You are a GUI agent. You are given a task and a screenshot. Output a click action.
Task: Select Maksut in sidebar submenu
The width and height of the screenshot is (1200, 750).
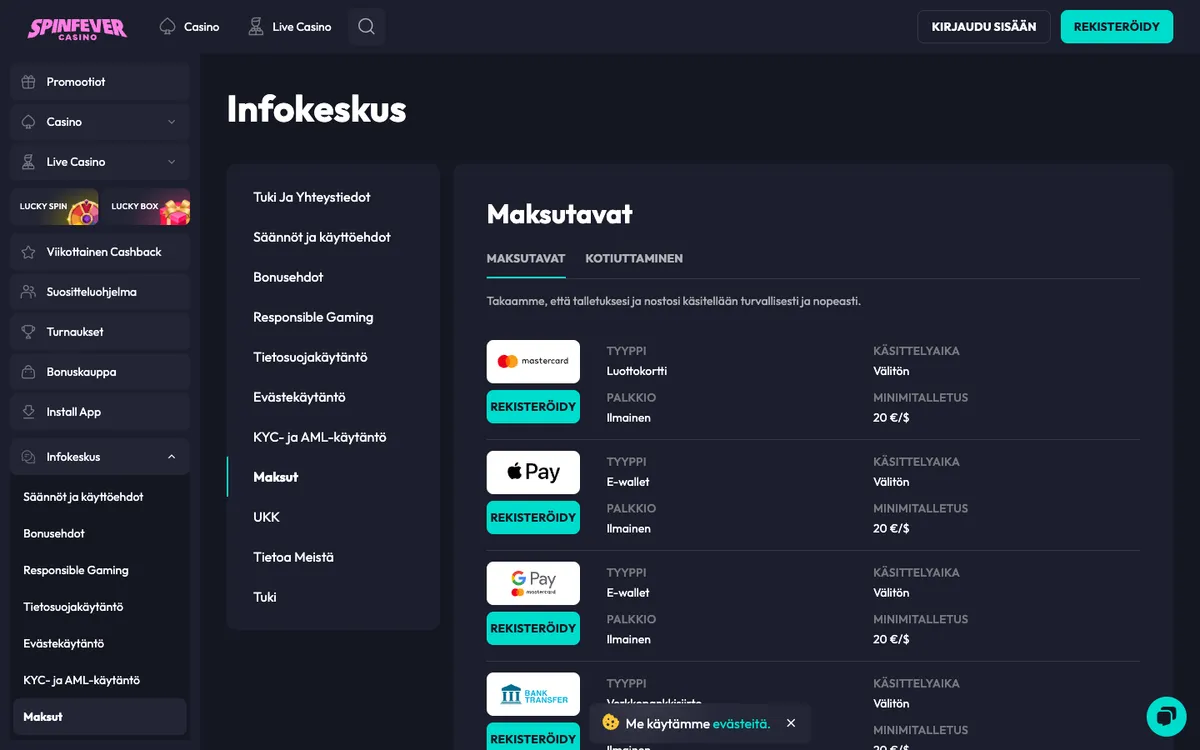tap(100, 717)
